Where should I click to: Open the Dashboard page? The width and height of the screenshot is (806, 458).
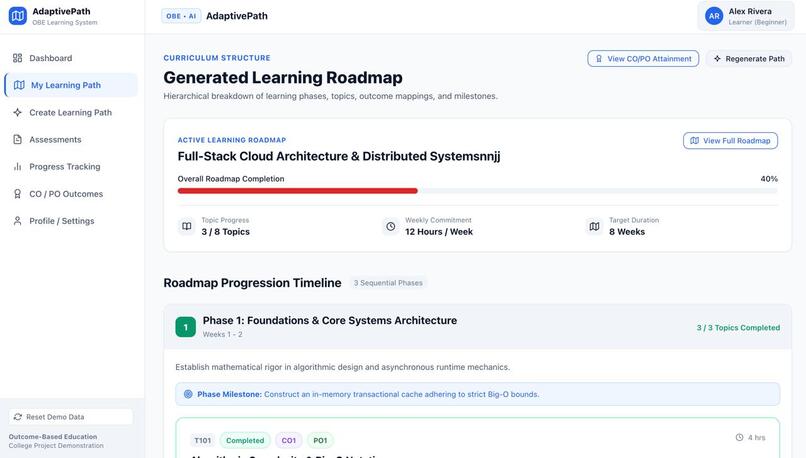71,58
